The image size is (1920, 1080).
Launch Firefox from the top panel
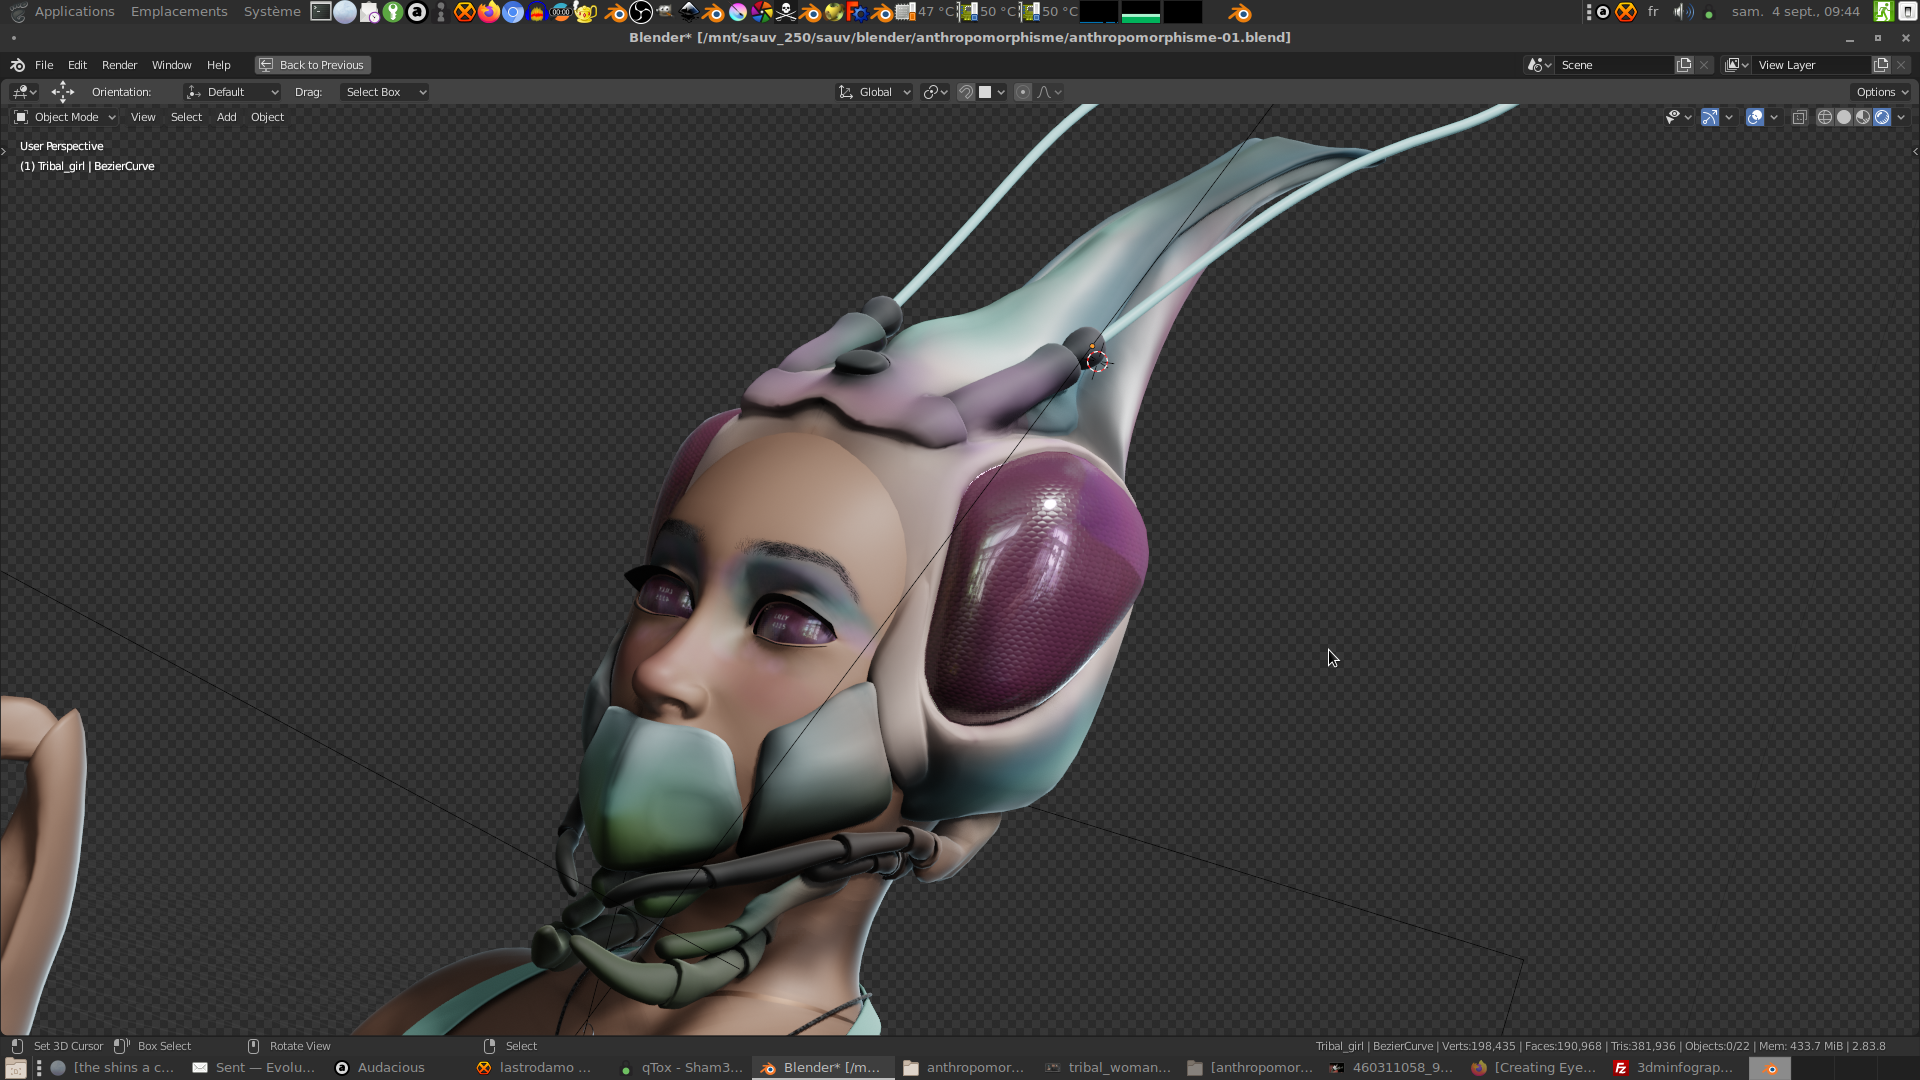[x=488, y=12]
